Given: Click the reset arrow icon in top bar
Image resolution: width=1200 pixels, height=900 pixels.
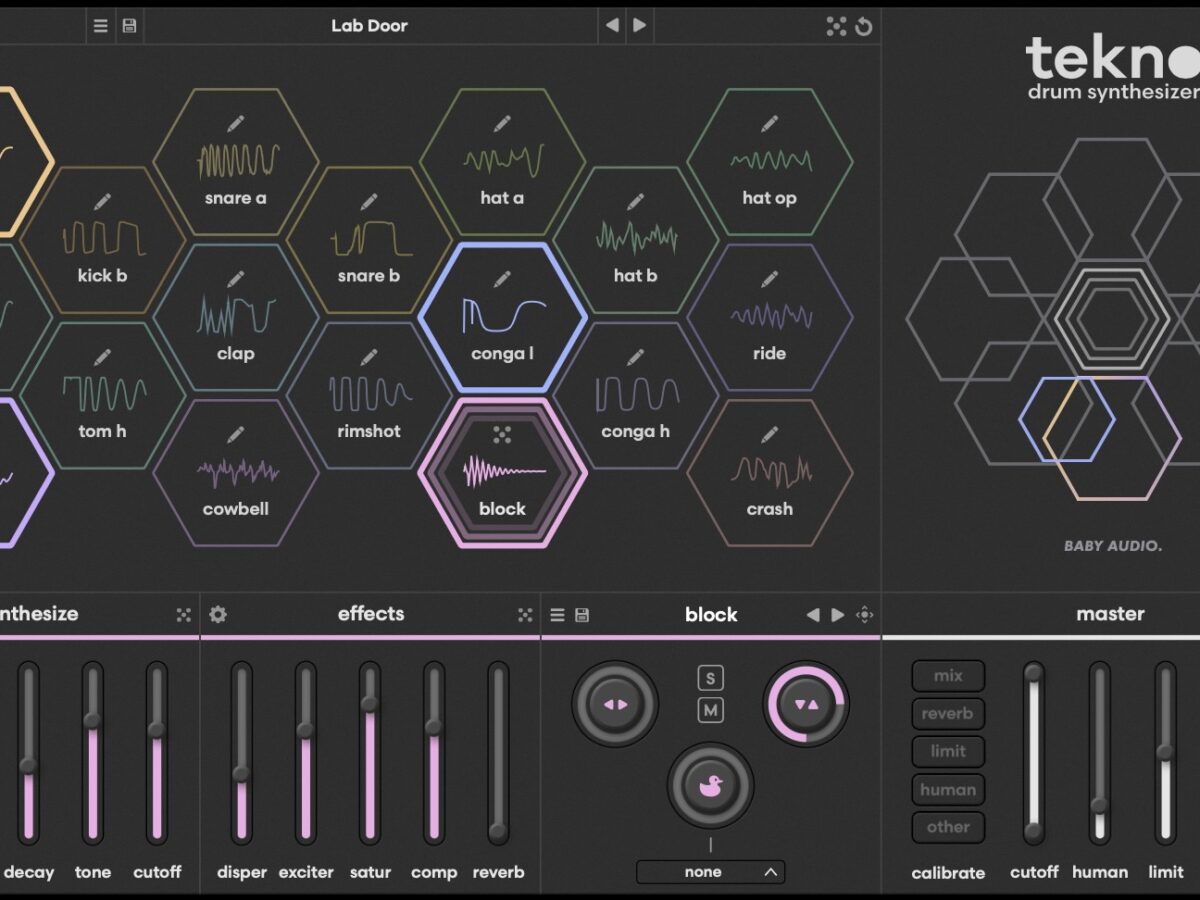Looking at the screenshot, I should coord(864,27).
